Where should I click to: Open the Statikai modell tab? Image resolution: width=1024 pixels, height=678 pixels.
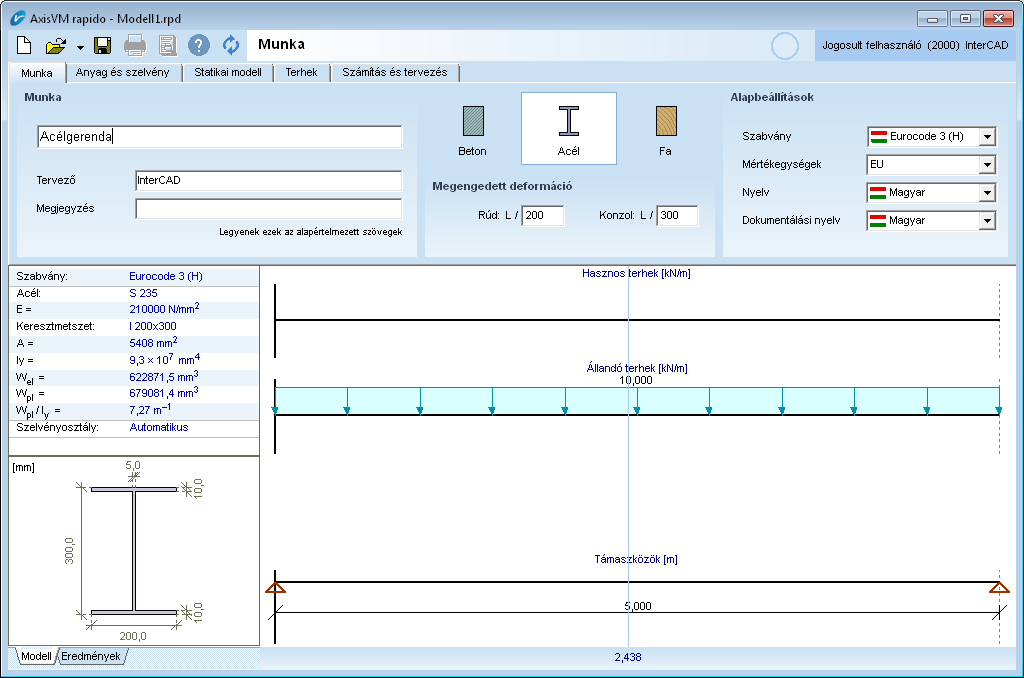[x=228, y=73]
